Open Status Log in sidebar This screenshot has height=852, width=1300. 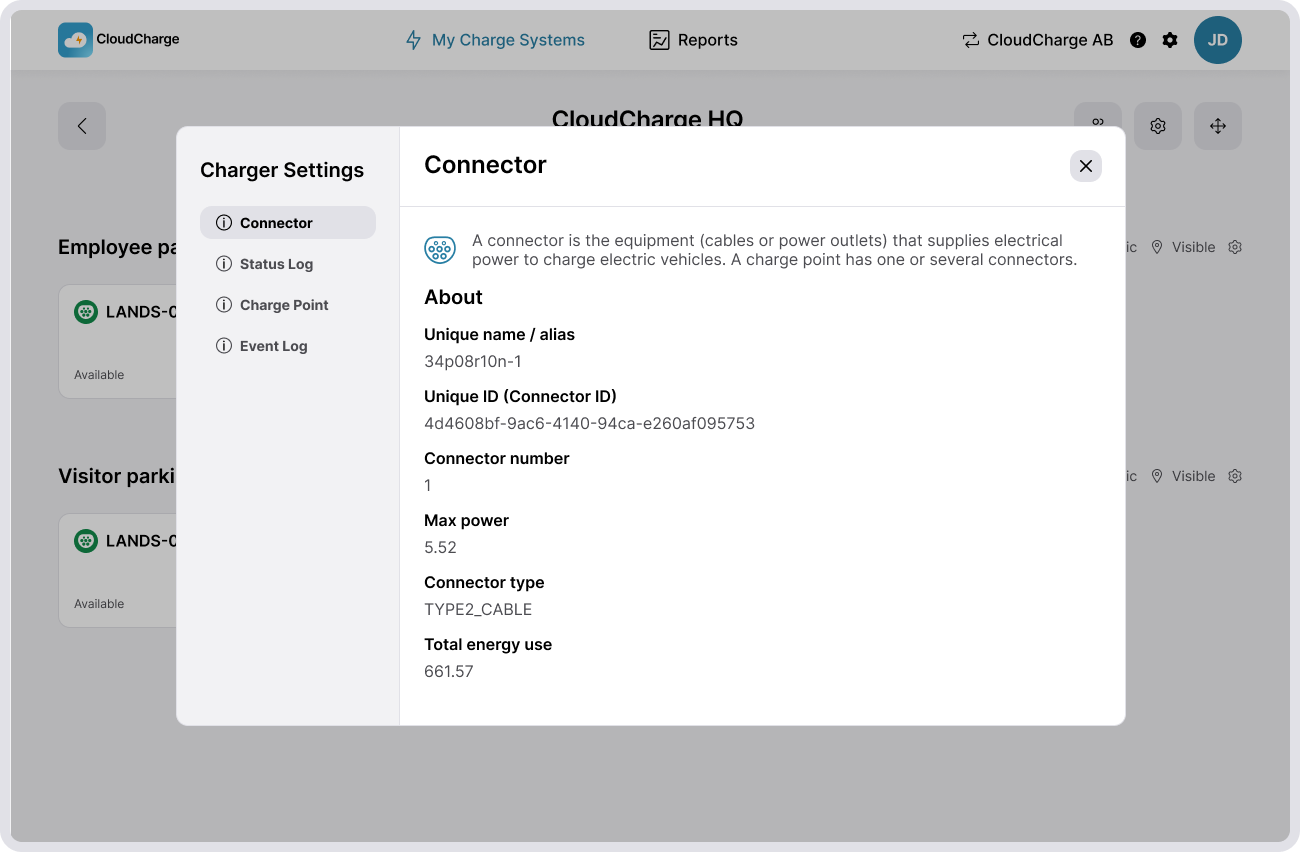pos(288,264)
